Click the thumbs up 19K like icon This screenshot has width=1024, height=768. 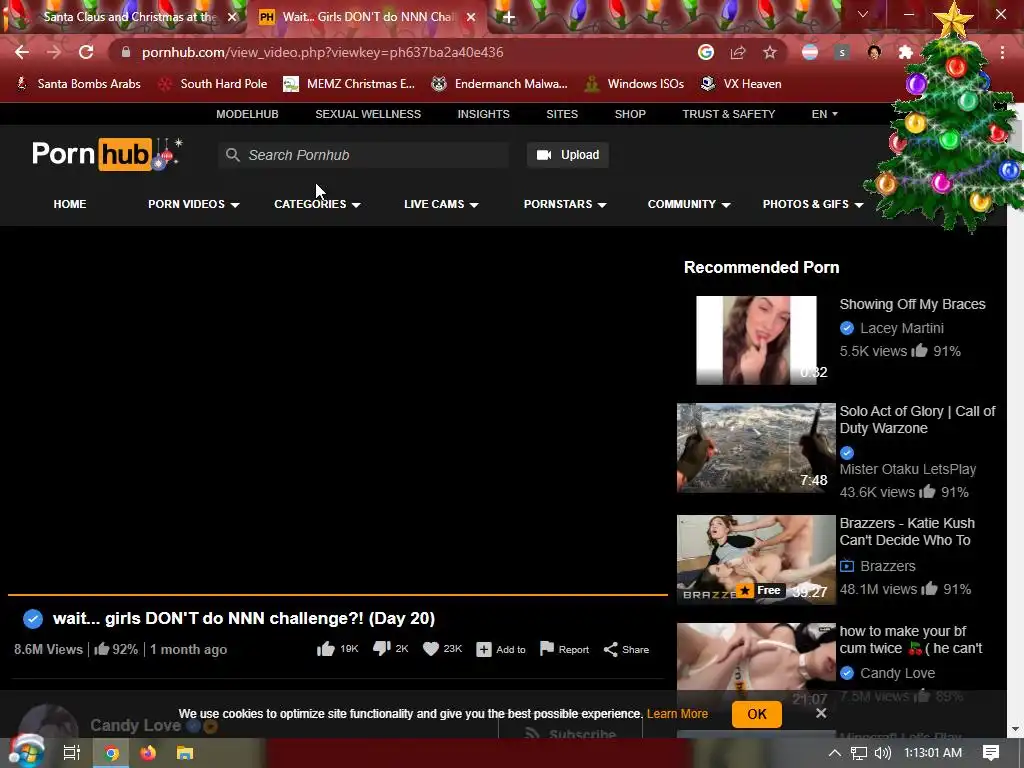(x=325, y=648)
